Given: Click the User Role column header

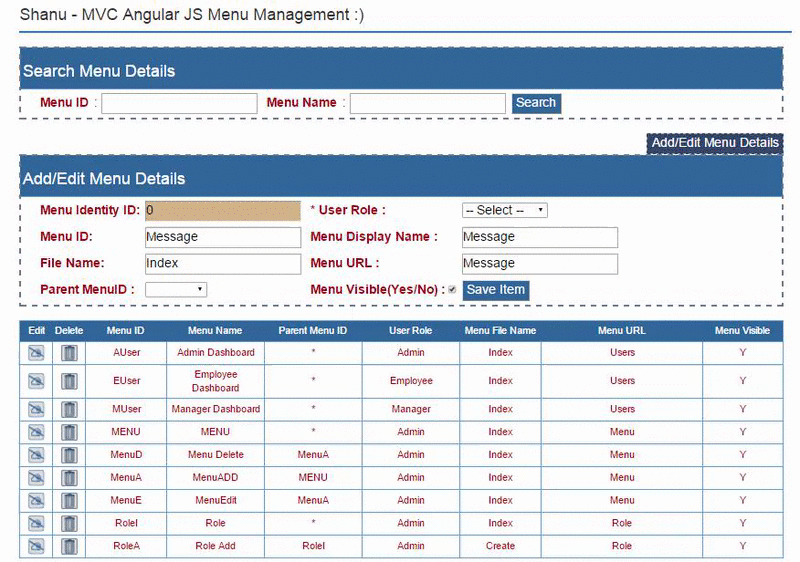Looking at the screenshot, I should pos(411,330).
